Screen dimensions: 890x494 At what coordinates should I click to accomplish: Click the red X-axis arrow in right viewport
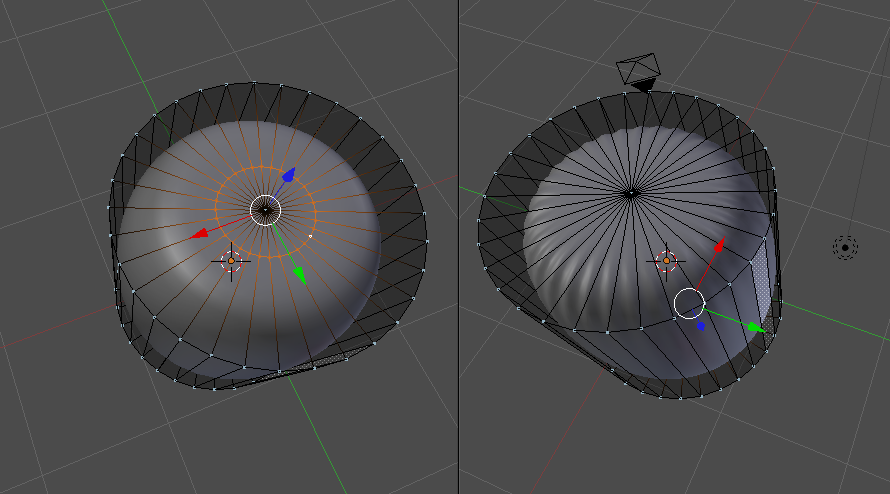pos(719,245)
